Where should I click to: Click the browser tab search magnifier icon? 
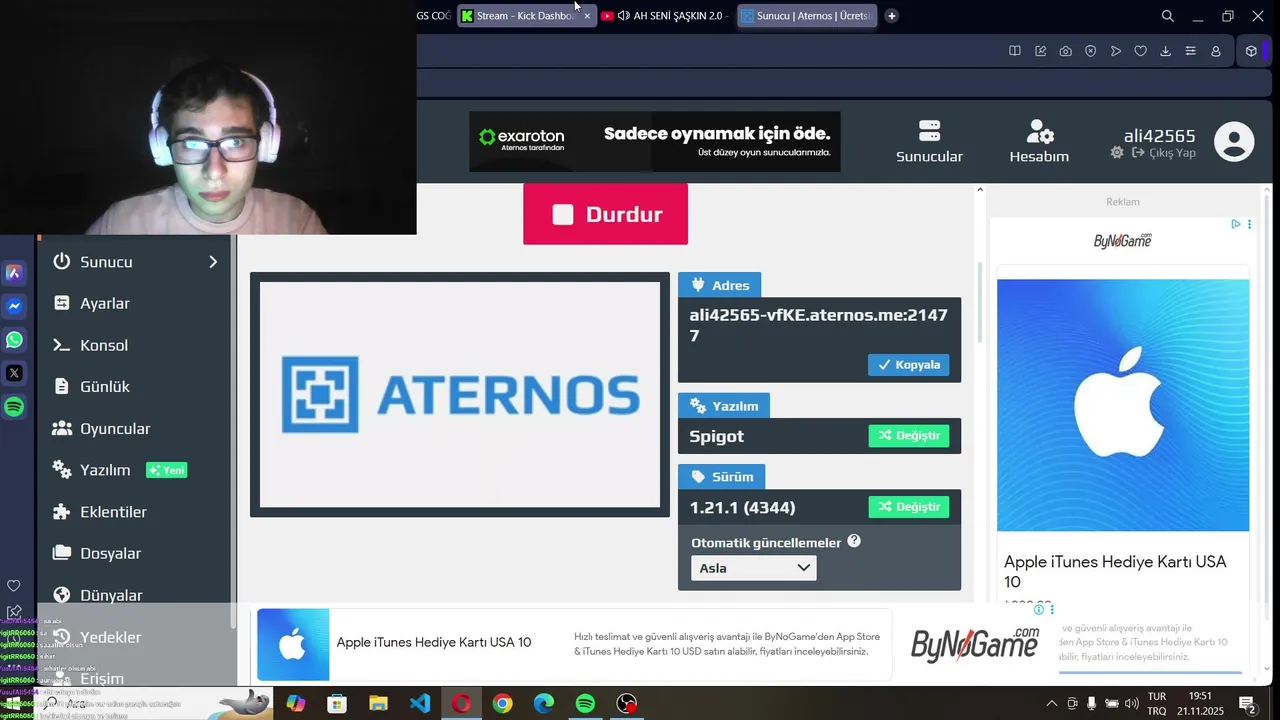(1167, 16)
